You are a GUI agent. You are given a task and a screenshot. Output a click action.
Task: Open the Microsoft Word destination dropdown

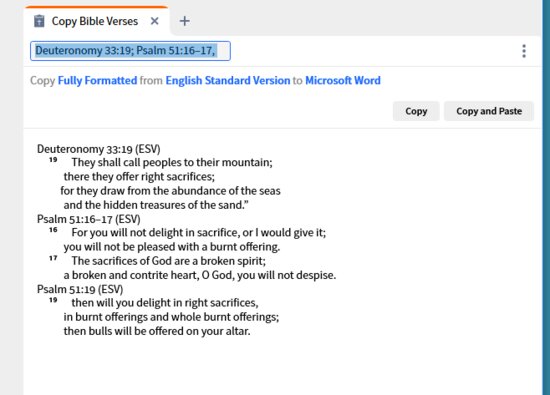(343, 81)
